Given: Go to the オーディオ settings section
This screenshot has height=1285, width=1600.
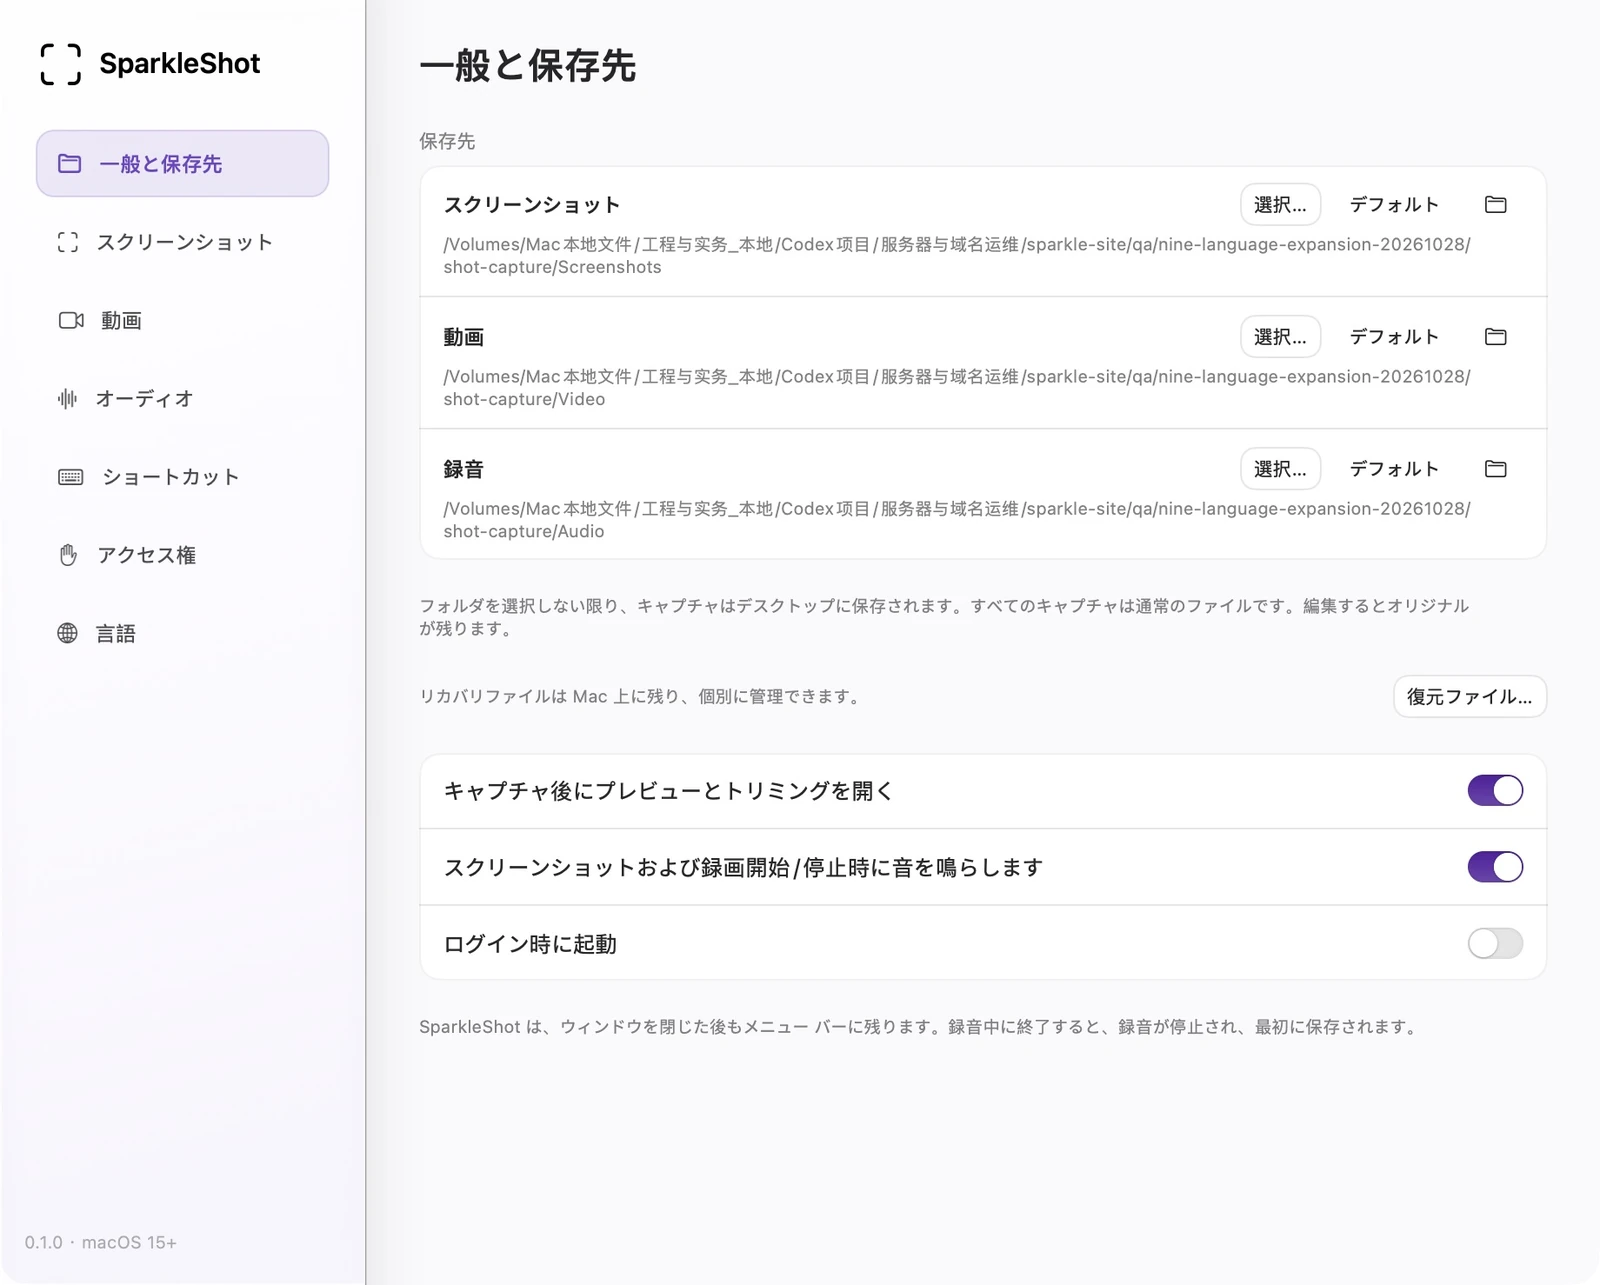Looking at the screenshot, I should pyautogui.click(x=183, y=399).
